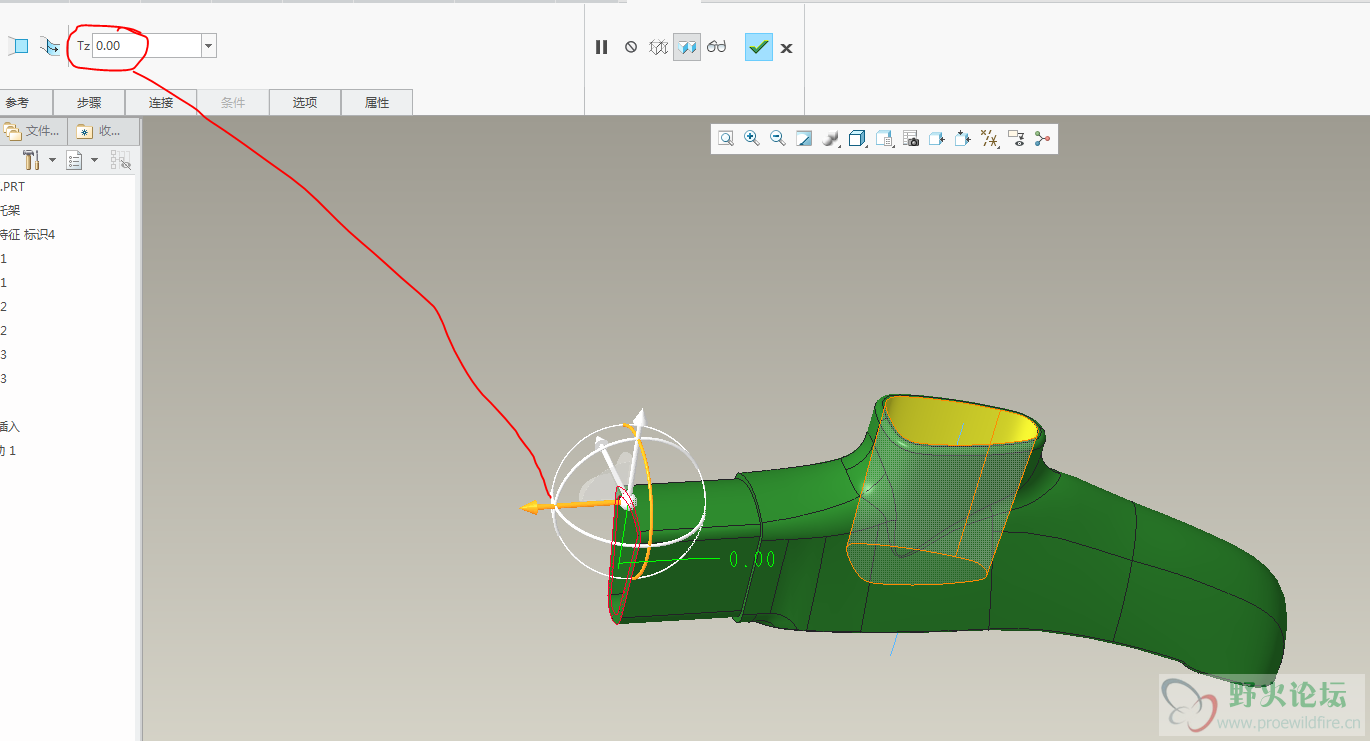Click the zoom in magnifier

tap(752, 139)
